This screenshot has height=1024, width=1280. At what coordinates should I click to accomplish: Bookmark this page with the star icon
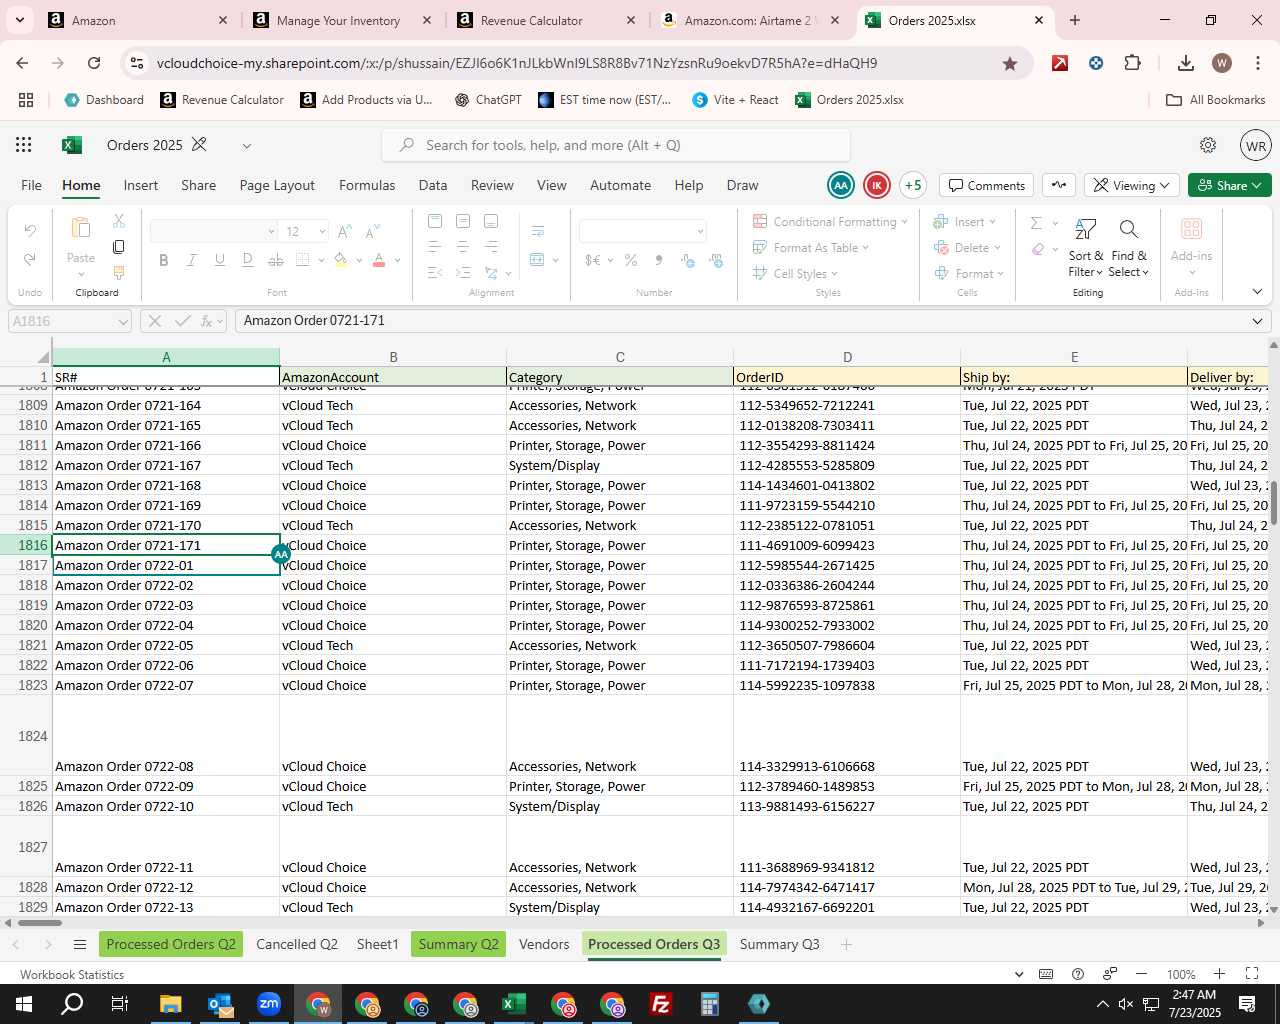tap(1010, 63)
